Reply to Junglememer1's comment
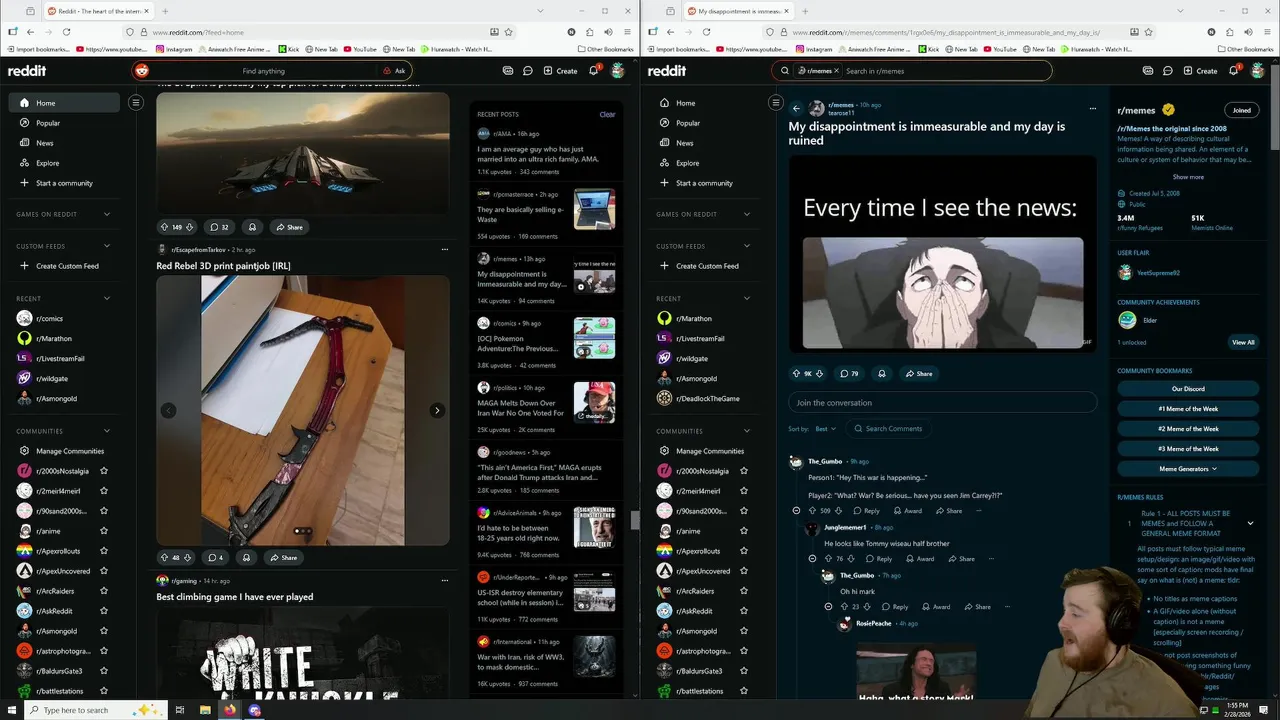This screenshot has width=1280, height=720. pyautogui.click(x=878, y=559)
